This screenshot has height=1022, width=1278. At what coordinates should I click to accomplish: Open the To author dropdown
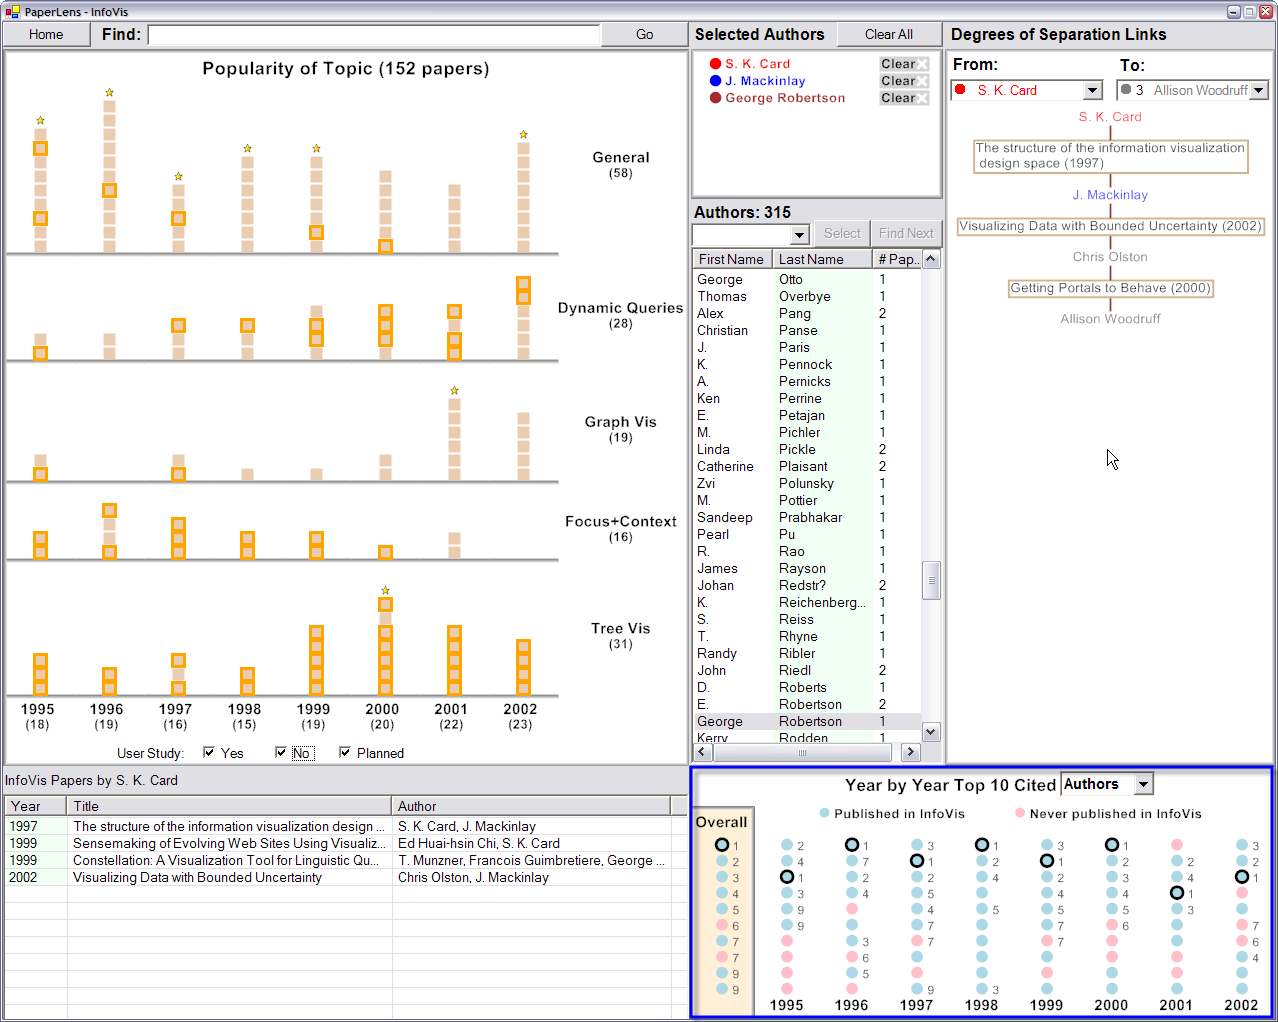click(x=1259, y=91)
